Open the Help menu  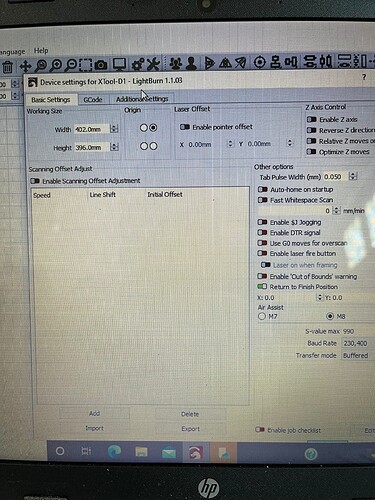pos(41,51)
